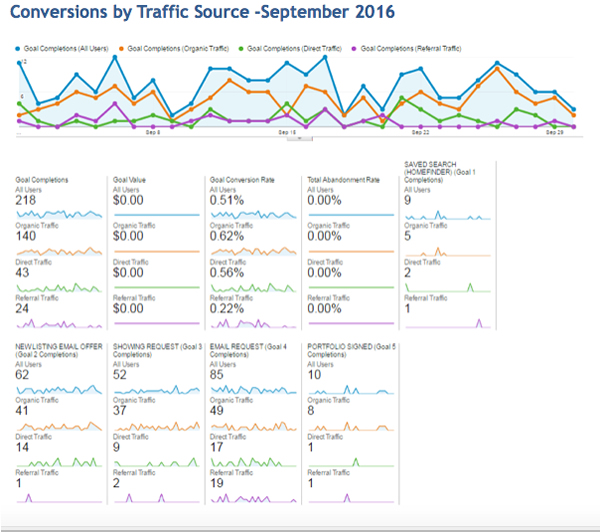Open the Portfolio Signed All Users sparkline
Screen dimensions: 600x532
[351, 390]
